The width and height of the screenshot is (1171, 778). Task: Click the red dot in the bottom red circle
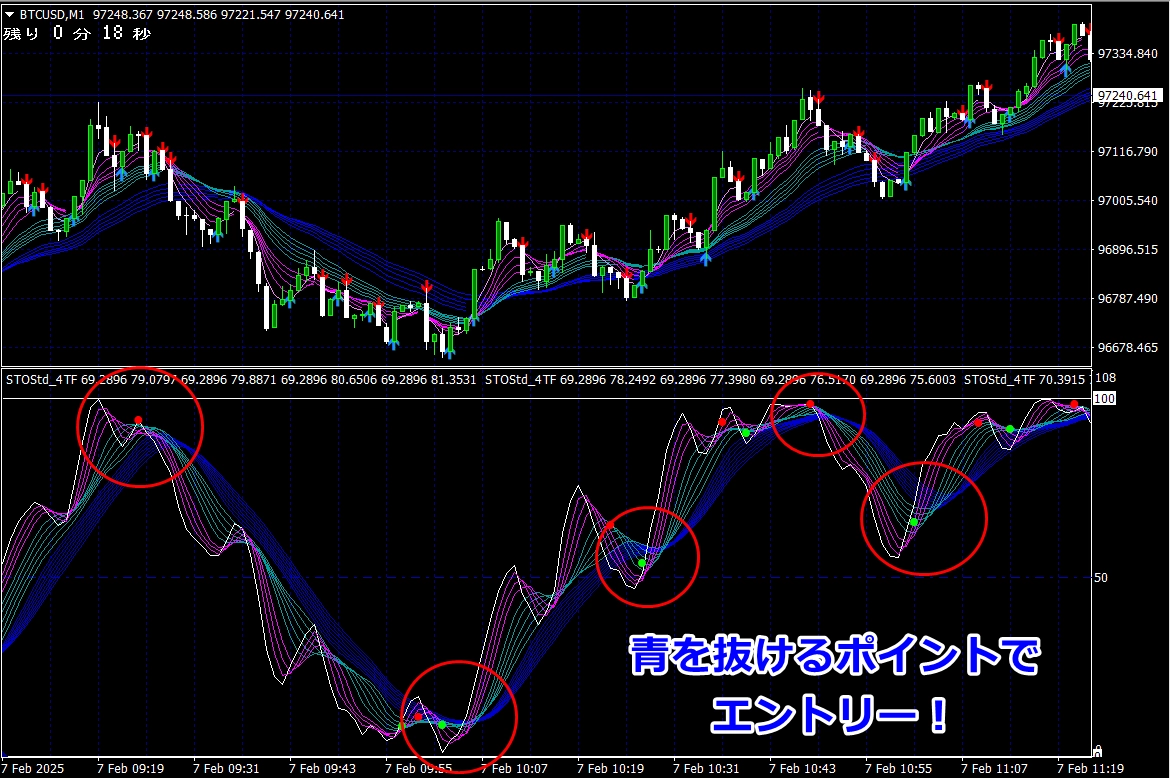click(x=418, y=716)
